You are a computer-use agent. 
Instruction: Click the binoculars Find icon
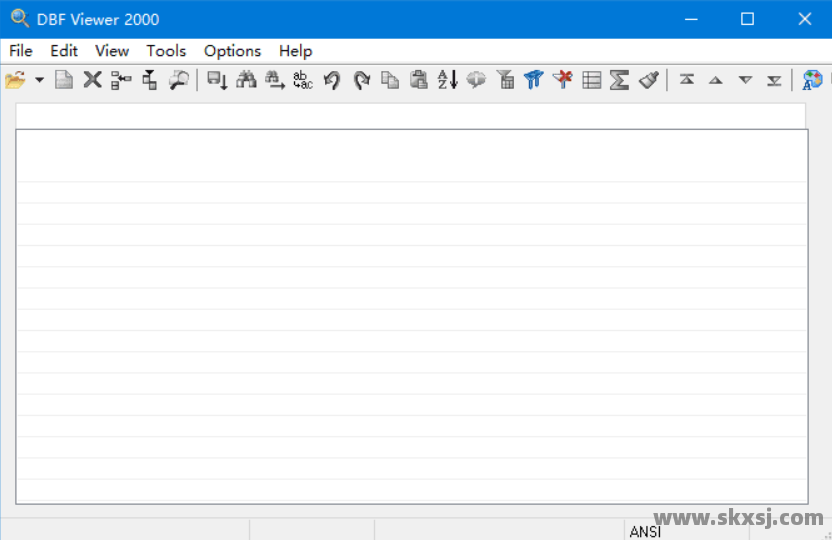(x=246, y=80)
